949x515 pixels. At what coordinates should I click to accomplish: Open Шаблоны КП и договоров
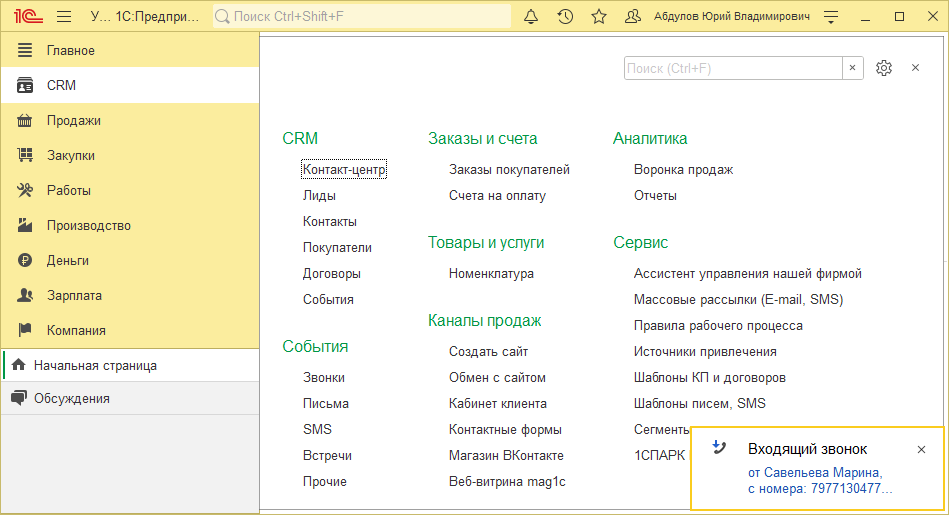coord(709,378)
